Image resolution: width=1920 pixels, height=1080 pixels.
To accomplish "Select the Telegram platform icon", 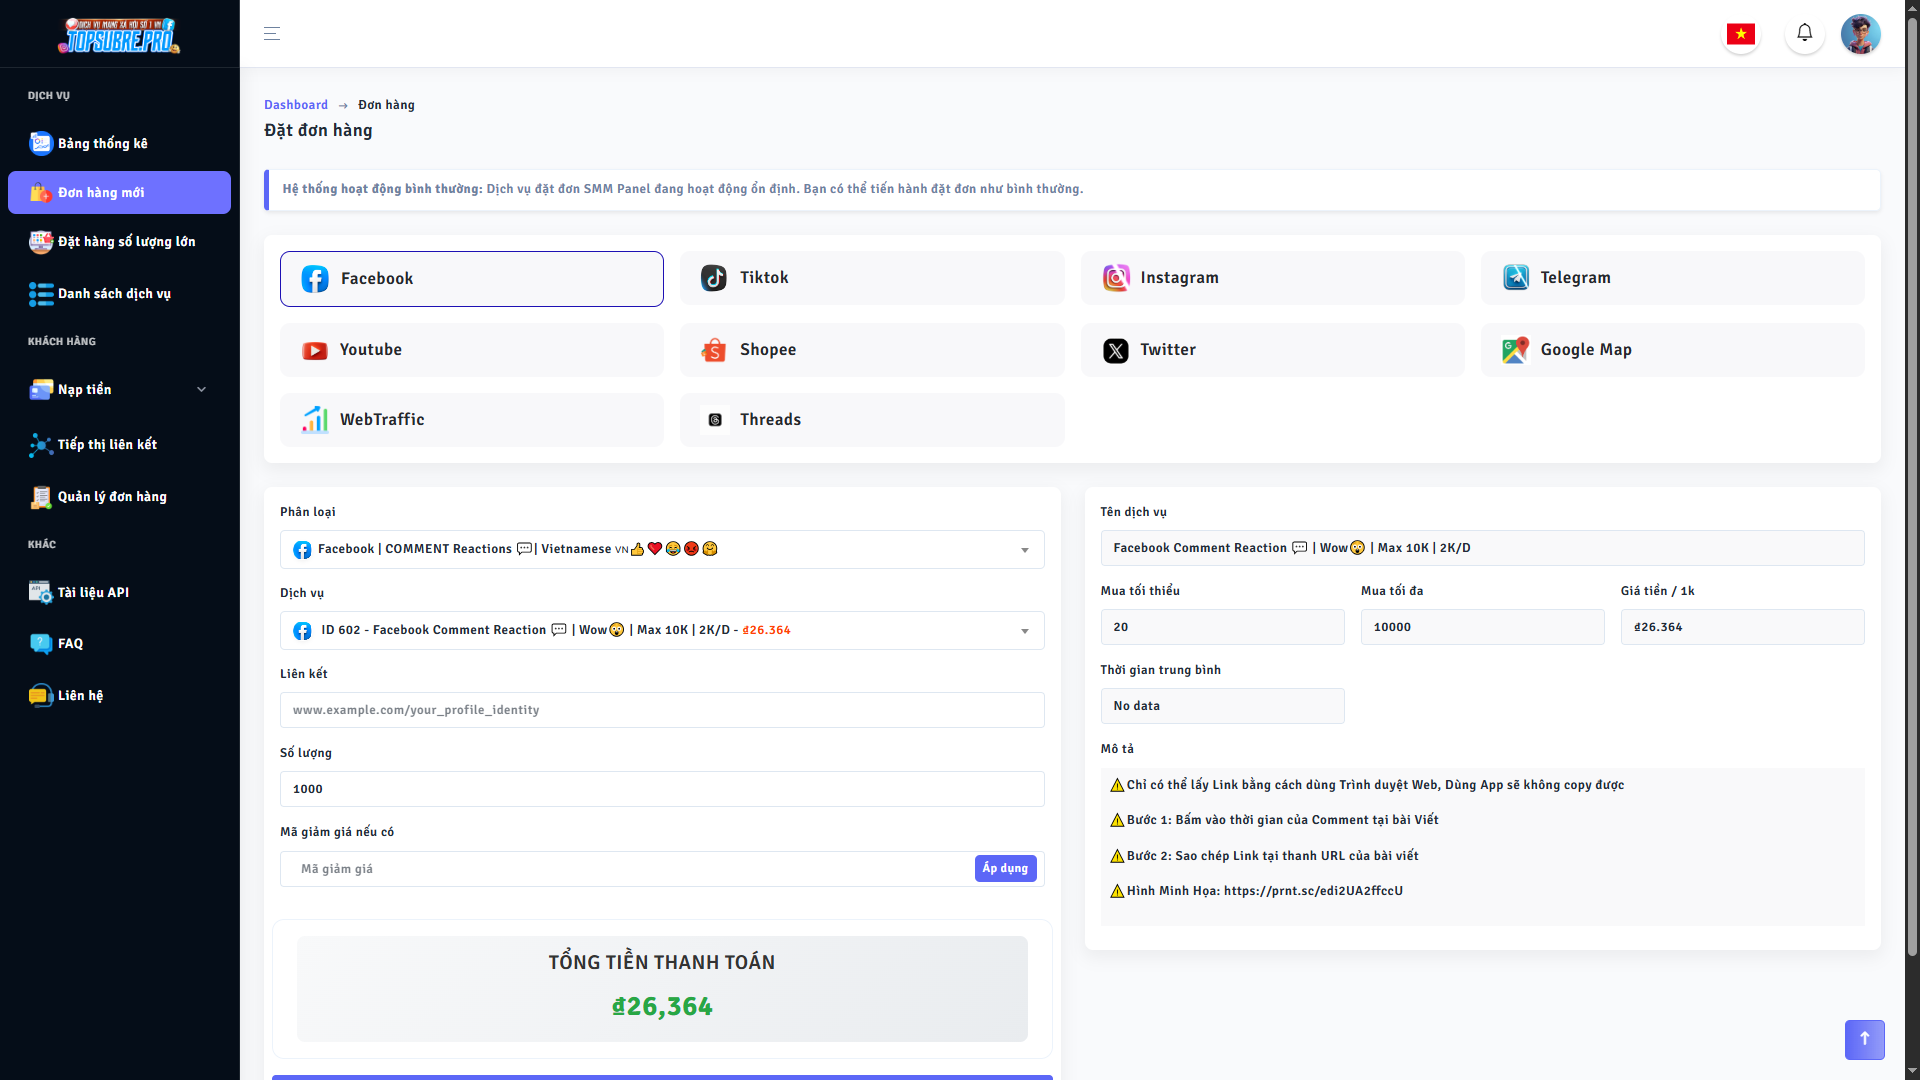I will point(1516,278).
